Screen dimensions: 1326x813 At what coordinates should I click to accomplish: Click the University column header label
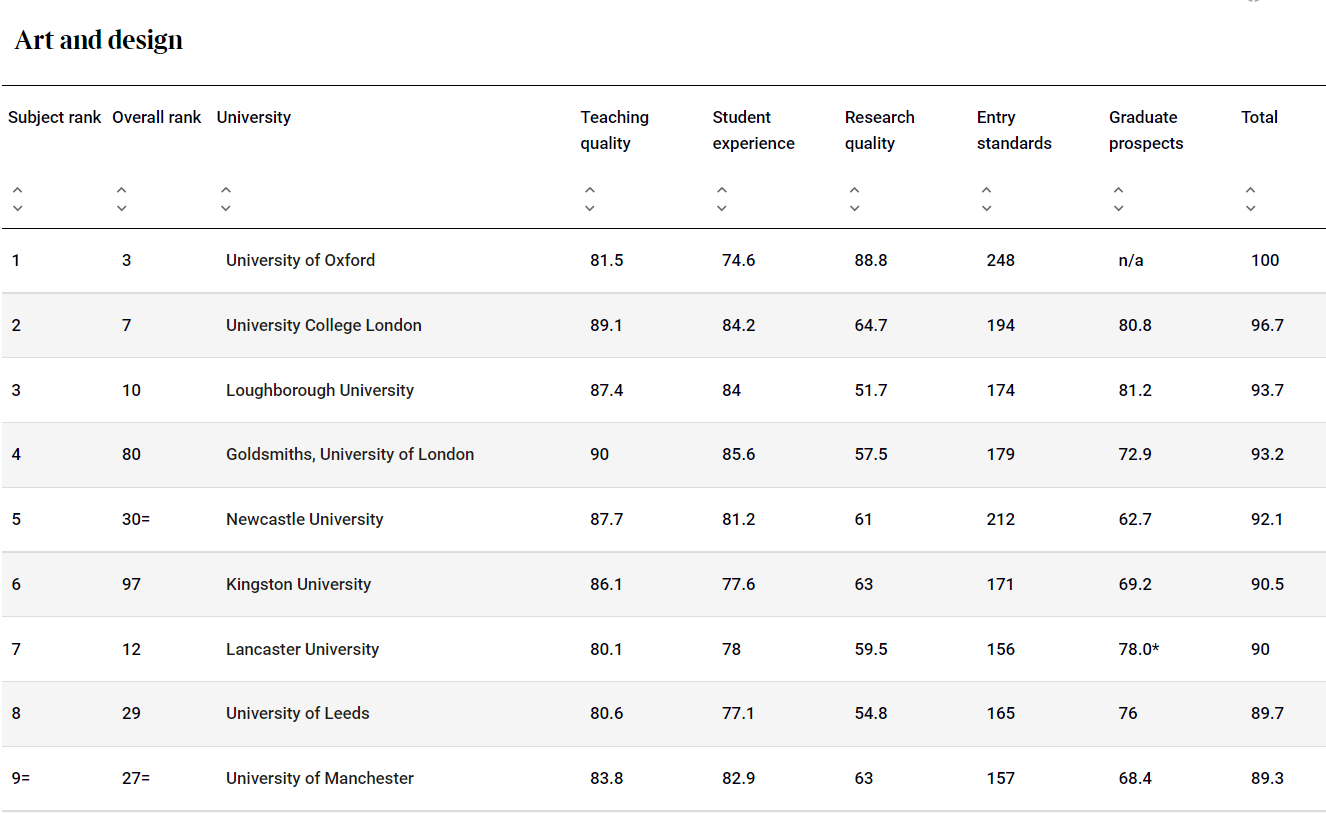(x=254, y=117)
